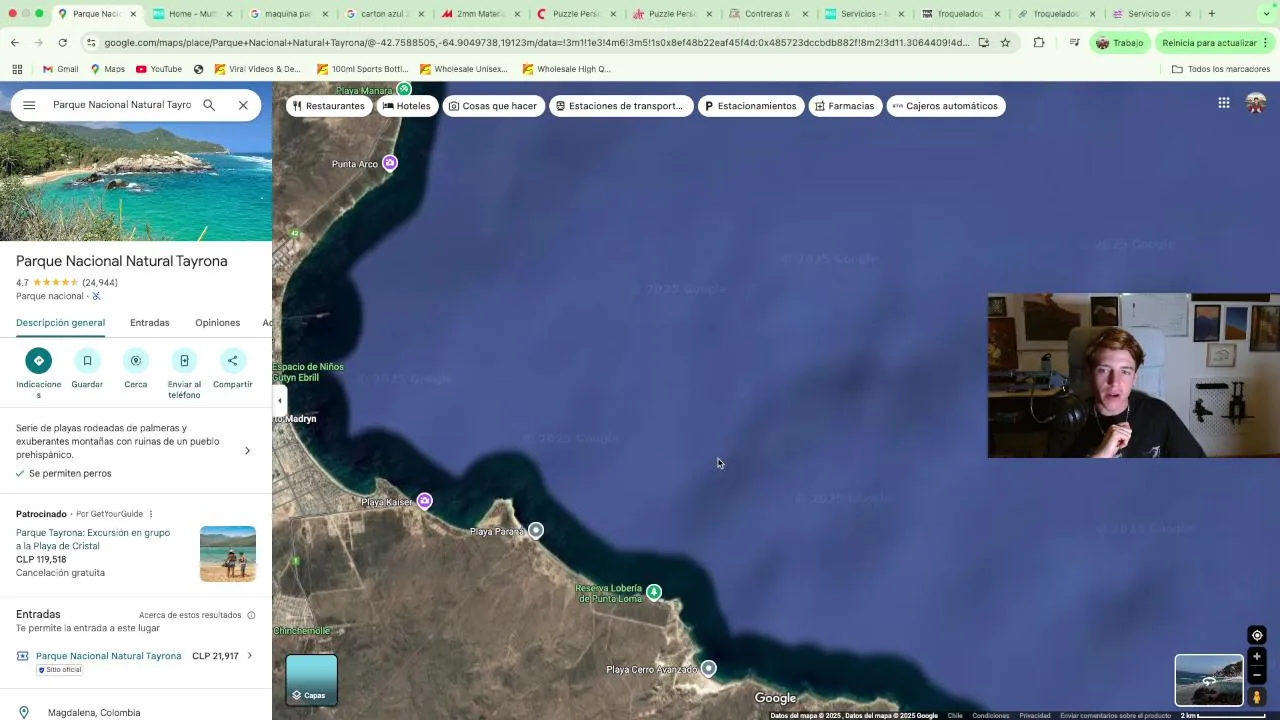The image size is (1280, 720).
Task: Click the Guardar bookmark icon
Action: click(x=87, y=361)
